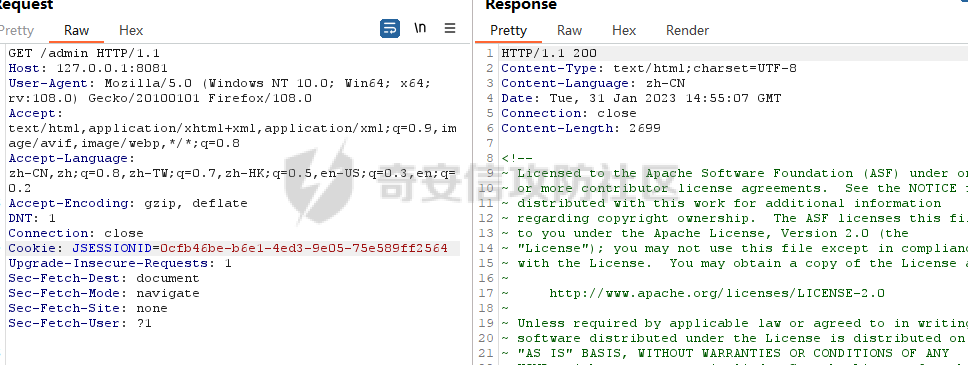Click the 'age/avif,image/webp,*/*;q=0.8' line
Viewport: 968px width, 365px height.
[x=124, y=143]
